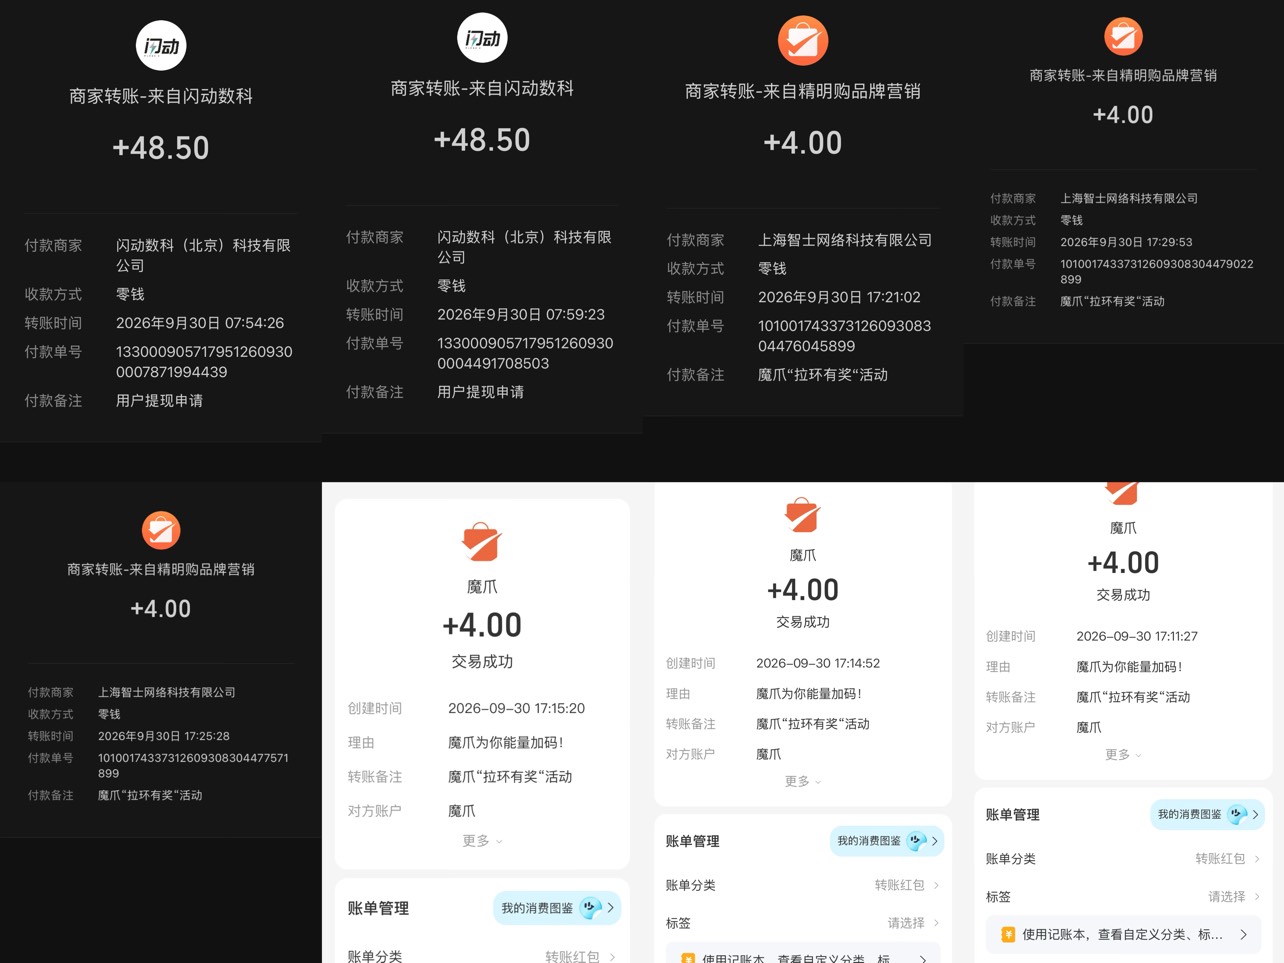1284x963 pixels.
Task: Select the title 商家转账-来自闪动数科 above 07:54:26
Action: (161, 96)
